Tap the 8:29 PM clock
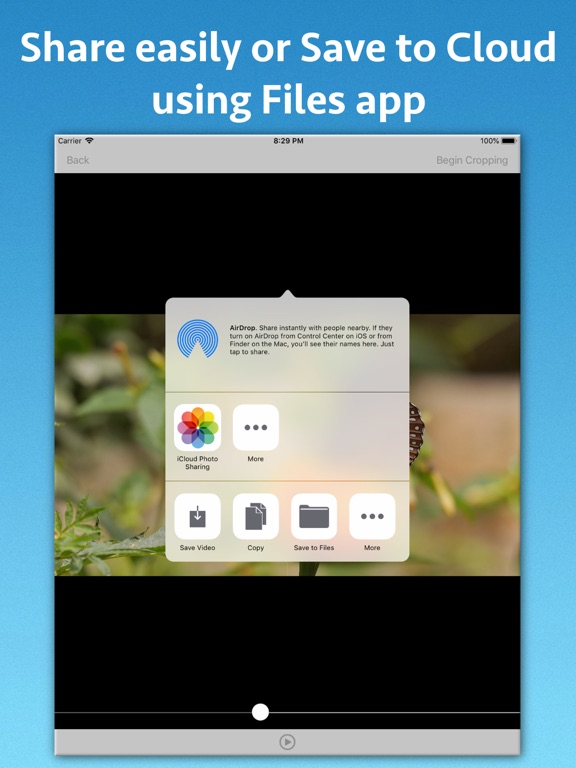 click(x=288, y=141)
